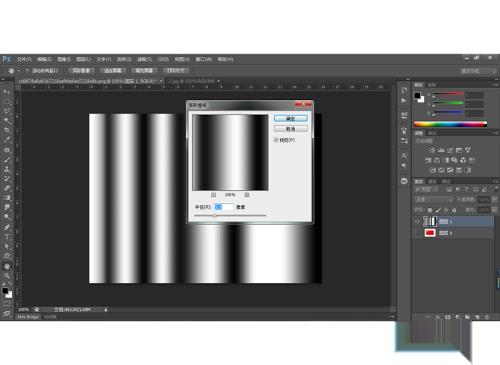The image size is (500, 365).
Task: Add a Curves adjustment
Action: (450, 150)
